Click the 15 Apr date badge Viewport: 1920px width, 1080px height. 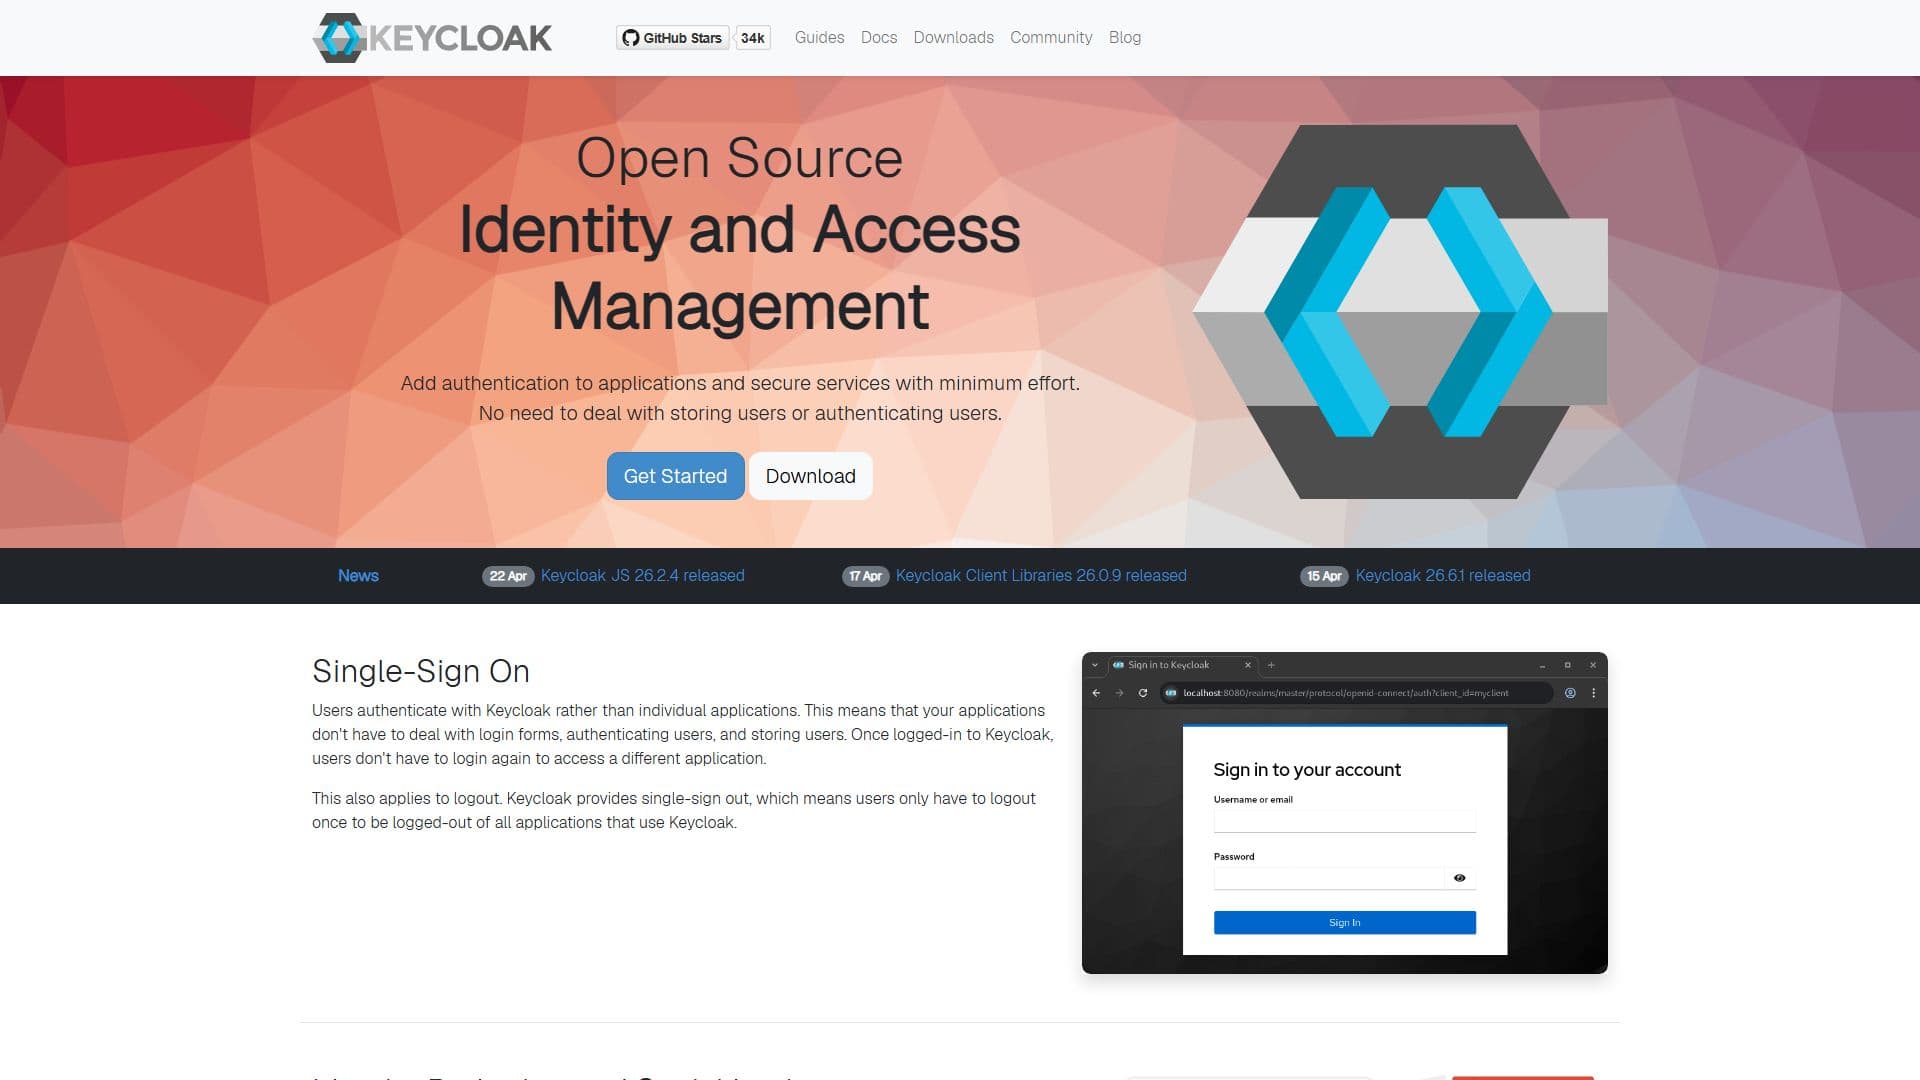pos(1324,576)
